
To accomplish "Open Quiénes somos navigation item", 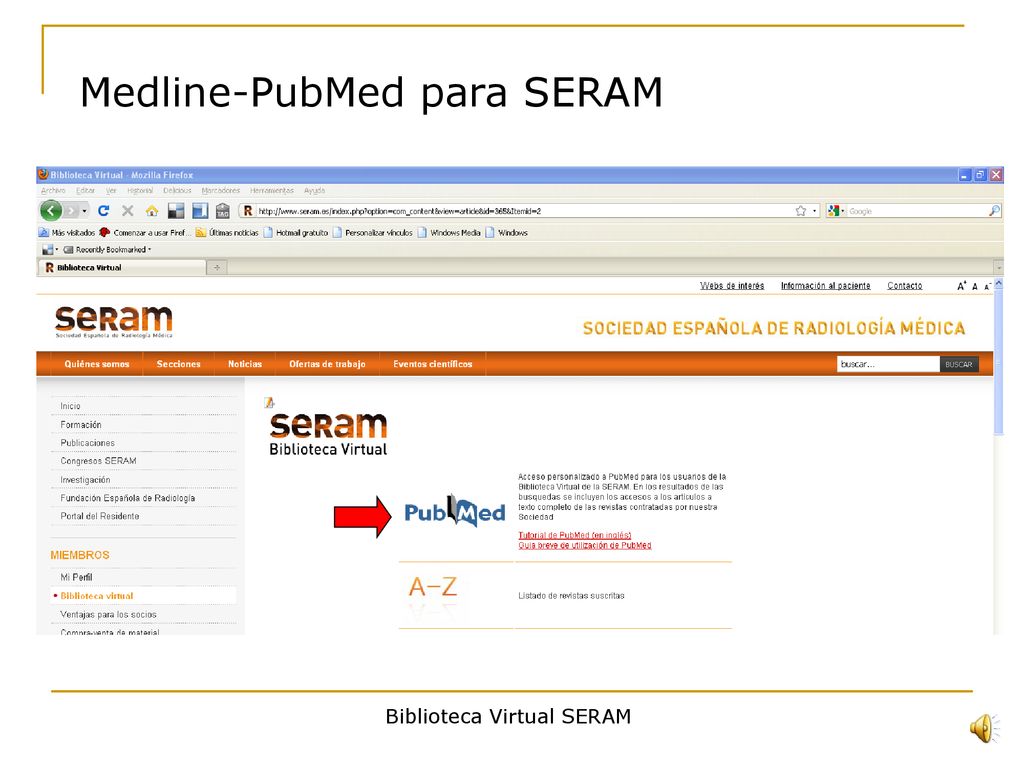I will tap(97, 364).
